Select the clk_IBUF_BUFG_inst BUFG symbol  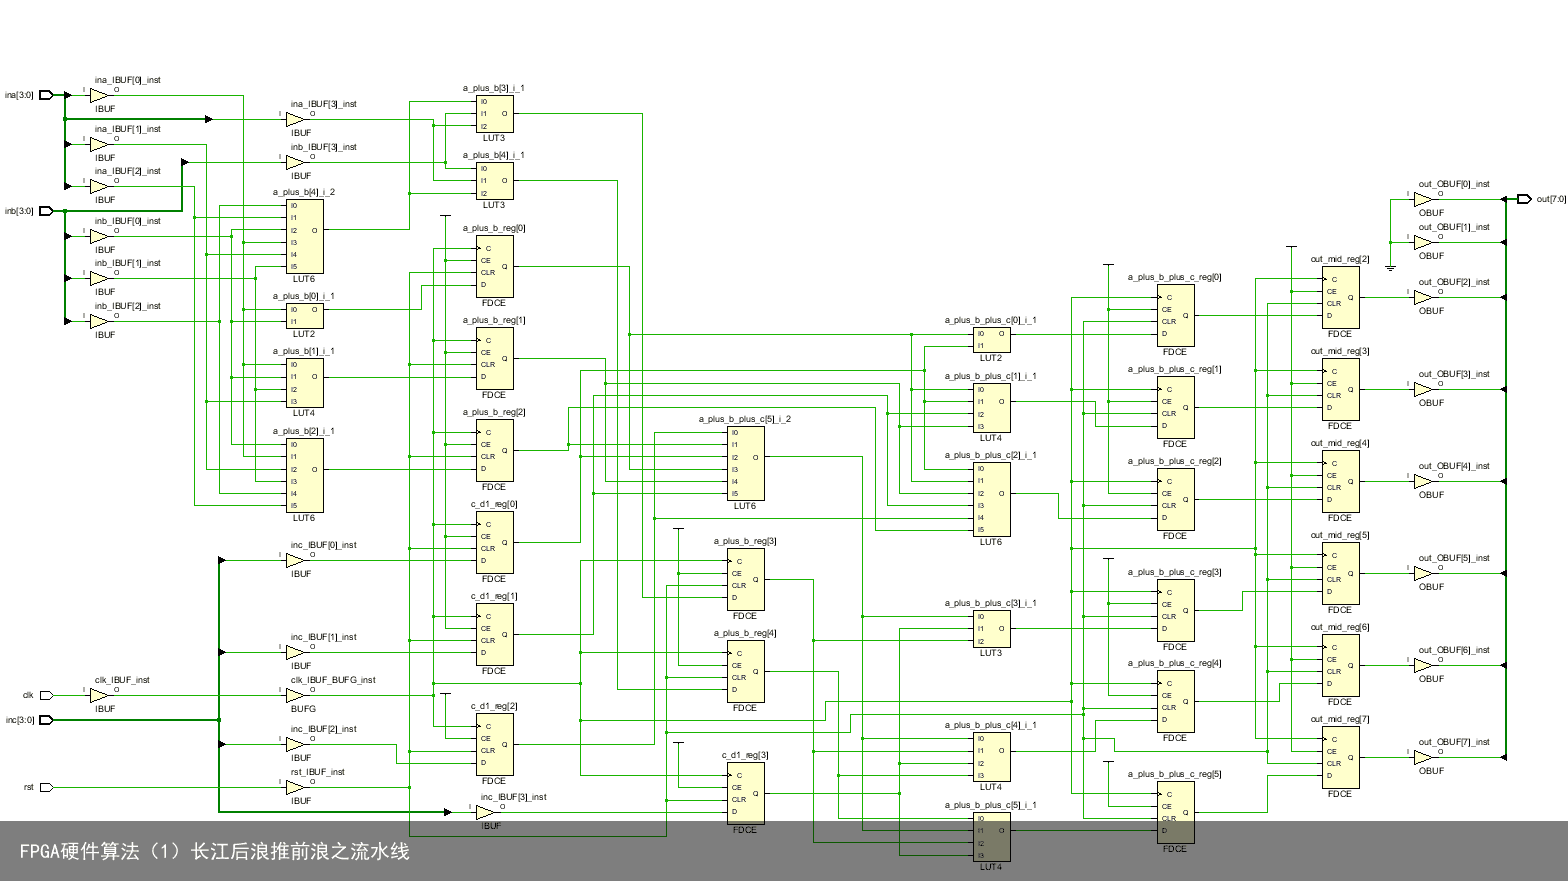tap(295, 695)
